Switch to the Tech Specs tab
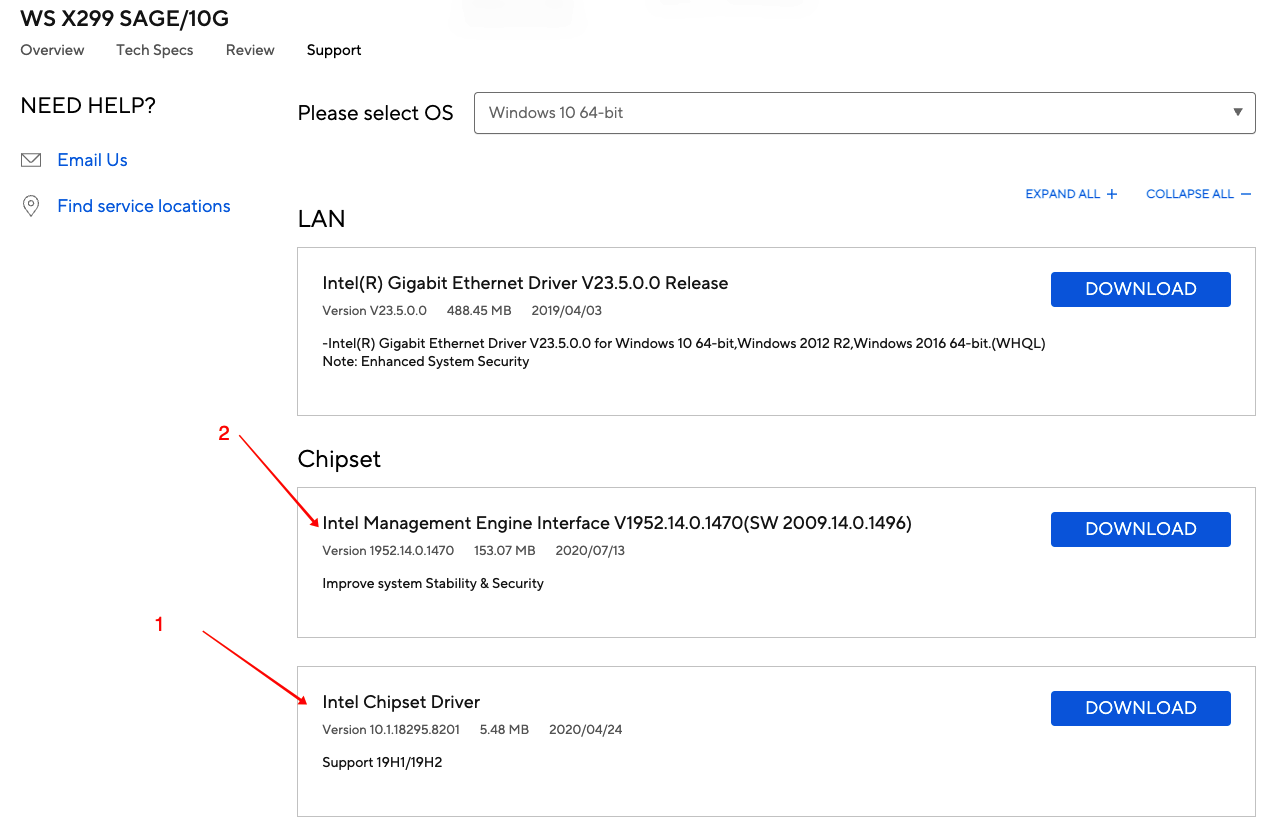Image resolution: width=1263 pixels, height=820 pixels. click(155, 50)
